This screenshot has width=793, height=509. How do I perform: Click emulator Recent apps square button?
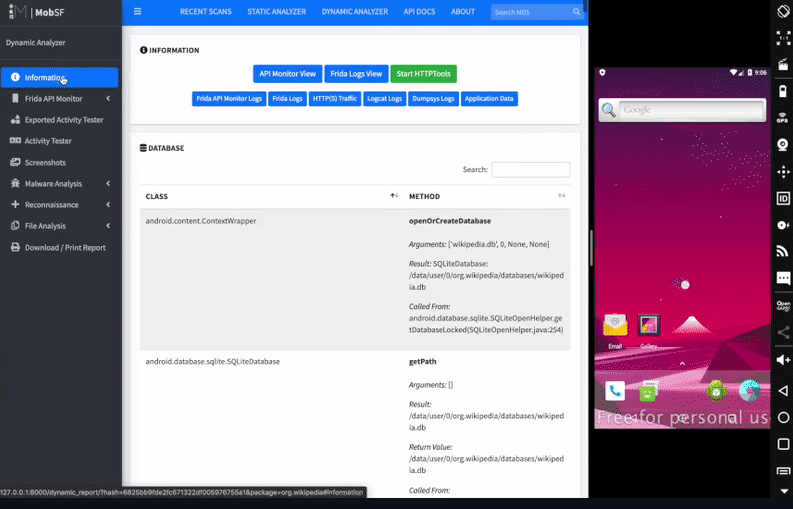click(783, 444)
